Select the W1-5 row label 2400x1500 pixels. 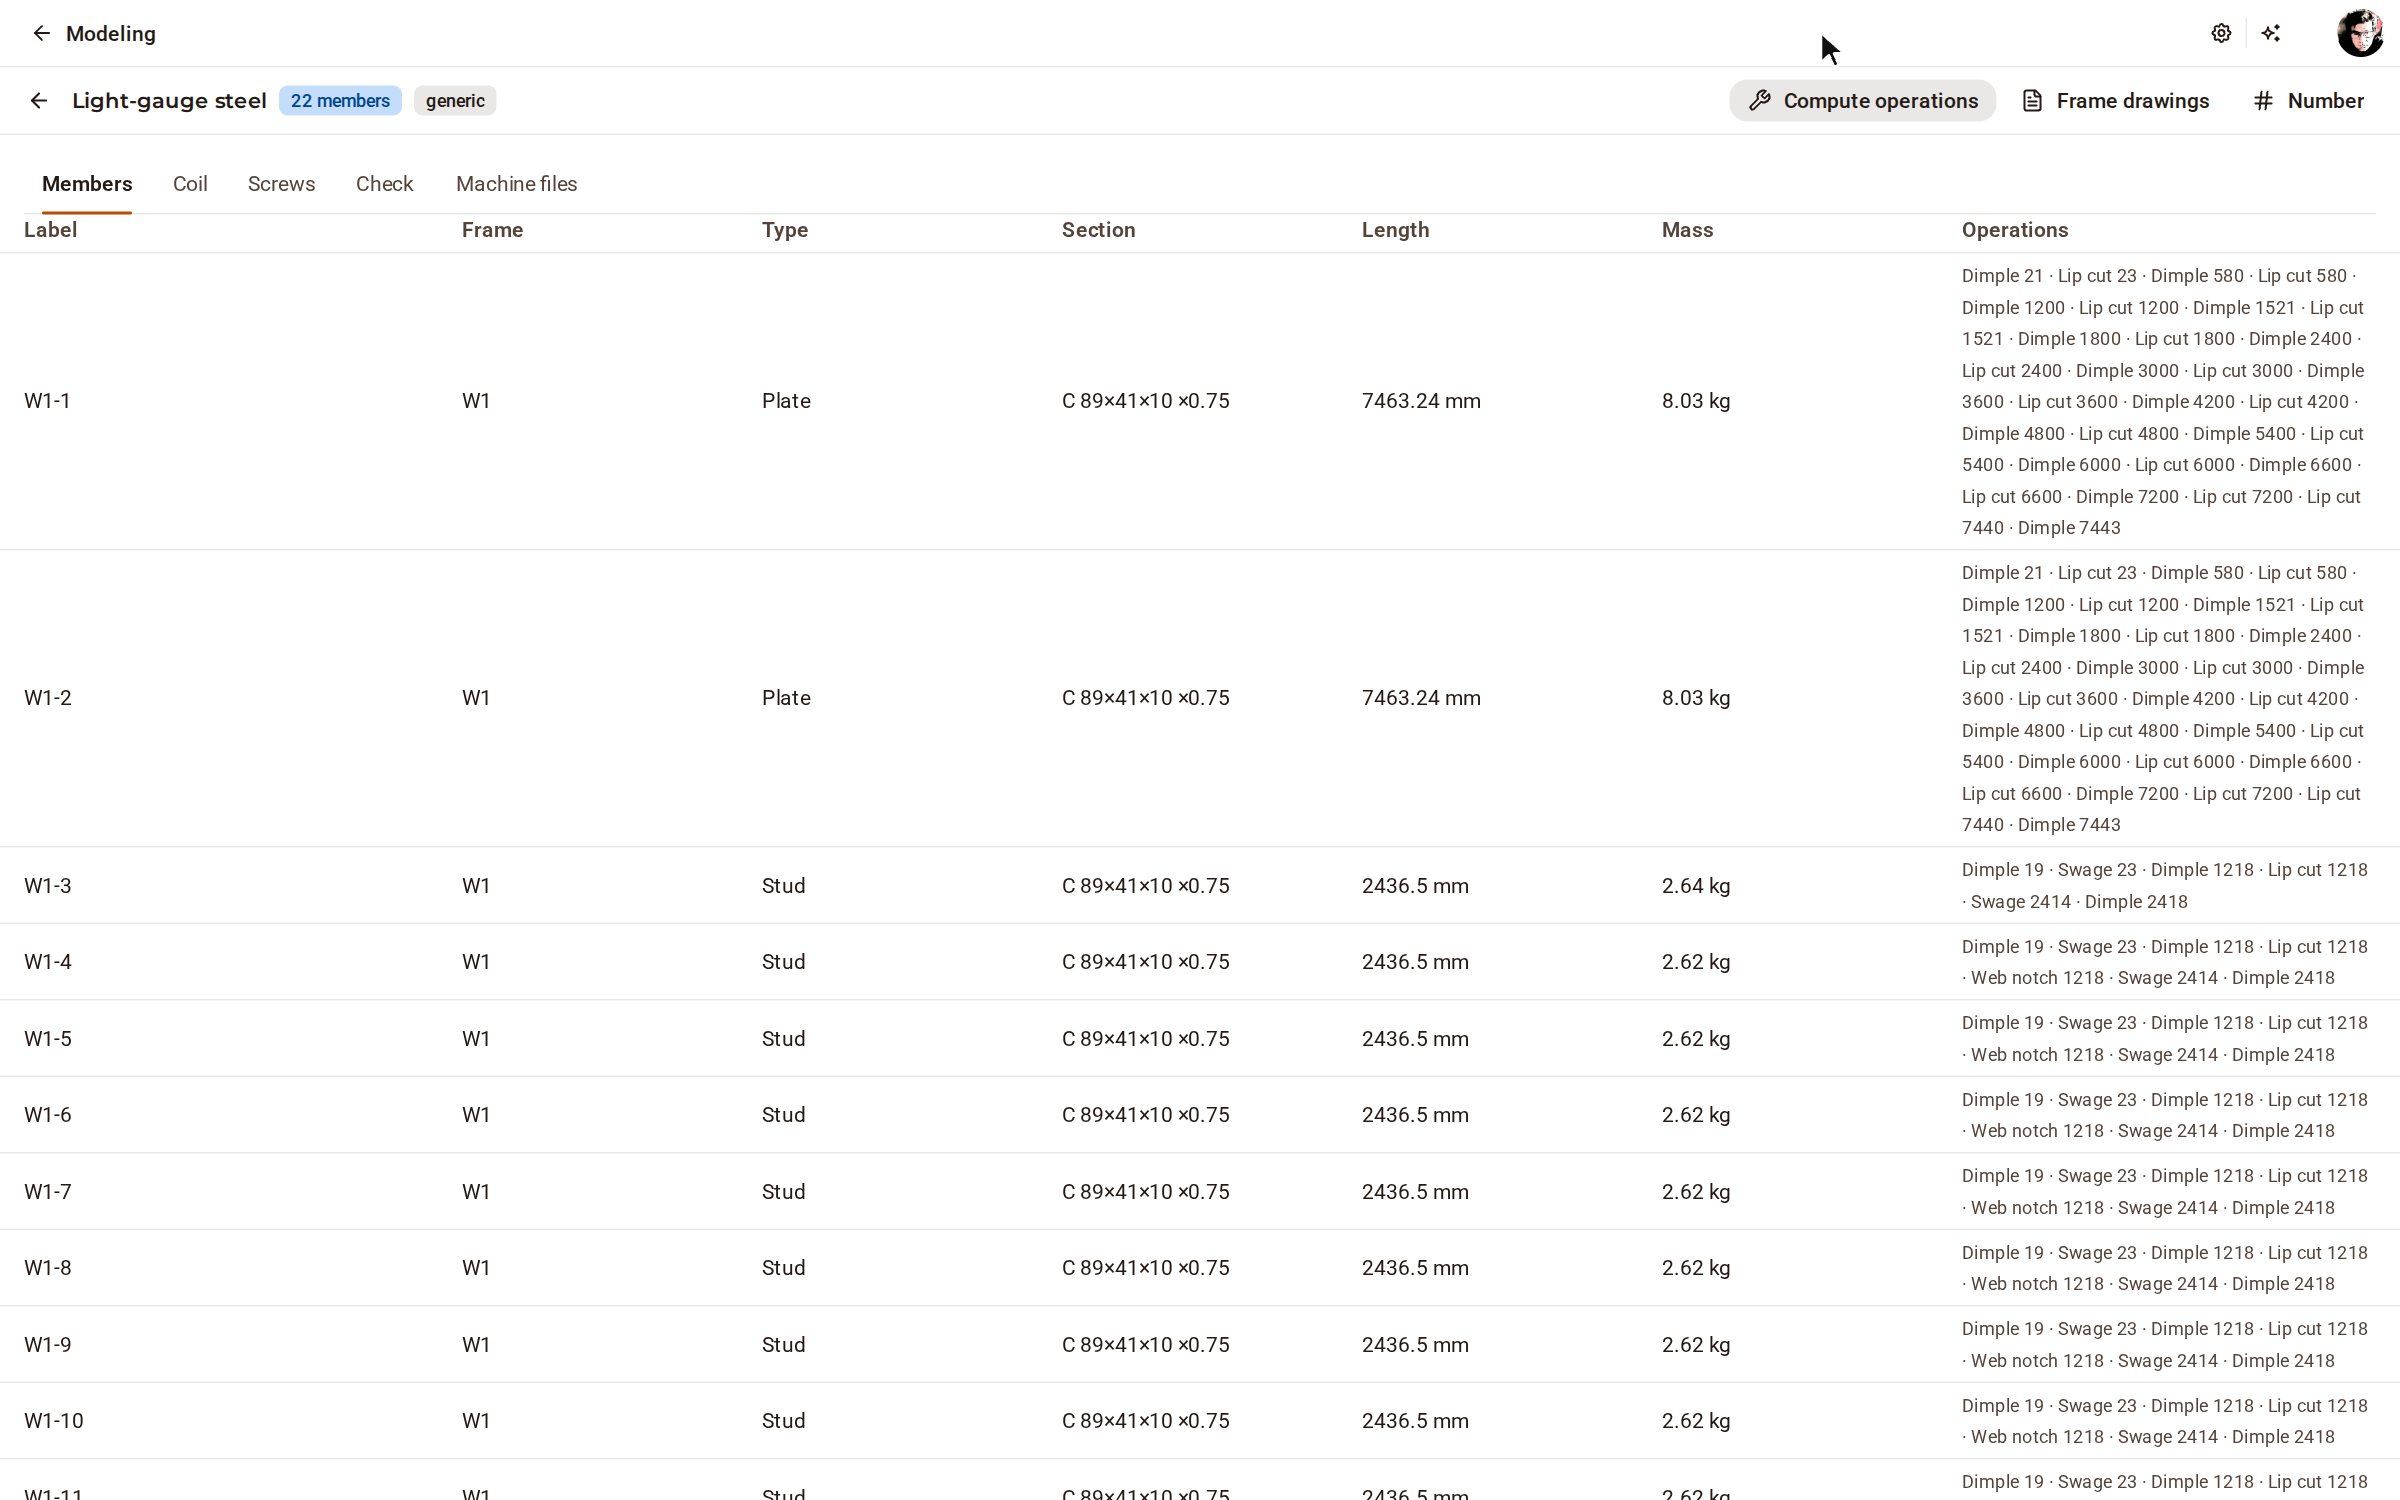(48, 1039)
